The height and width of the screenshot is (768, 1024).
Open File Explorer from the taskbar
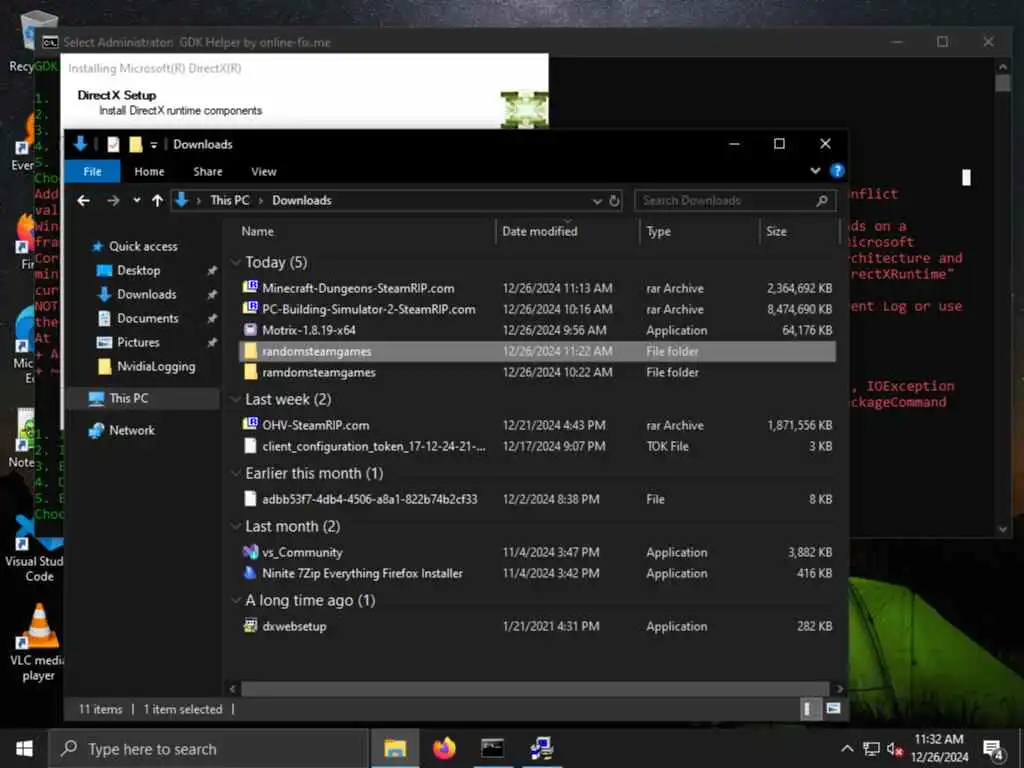click(395, 748)
